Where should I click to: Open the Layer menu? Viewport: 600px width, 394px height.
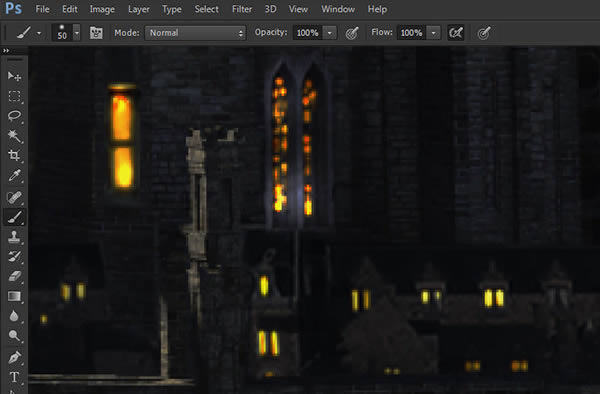coord(139,9)
